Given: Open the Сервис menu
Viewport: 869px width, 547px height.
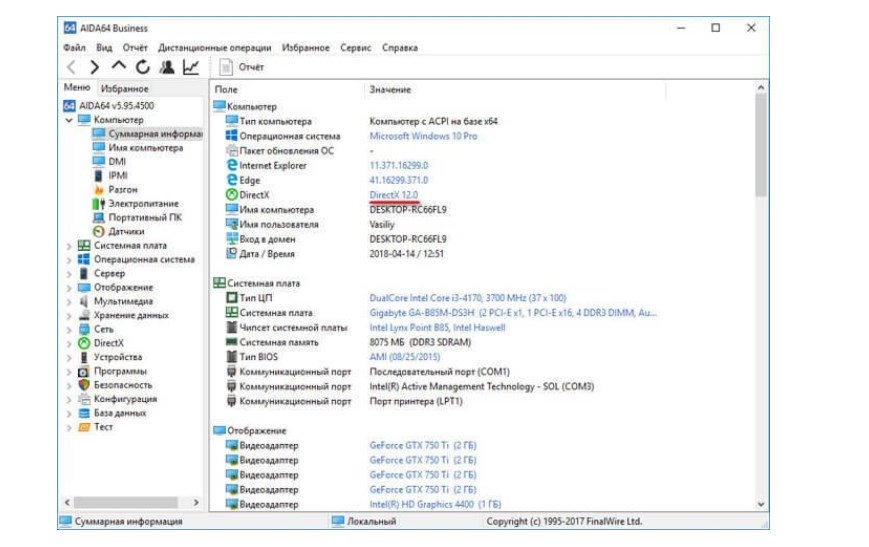Looking at the screenshot, I should pyautogui.click(x=355, y=48).
